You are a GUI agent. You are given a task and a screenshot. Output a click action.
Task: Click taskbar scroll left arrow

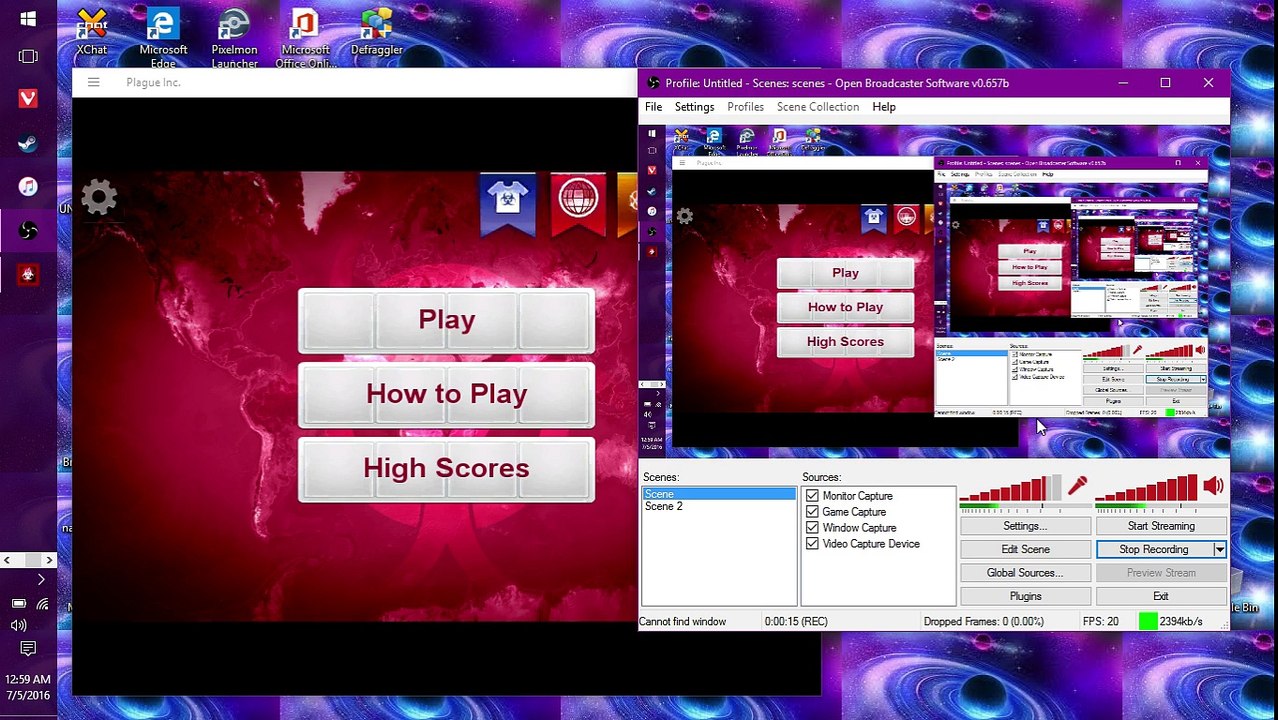7,560
